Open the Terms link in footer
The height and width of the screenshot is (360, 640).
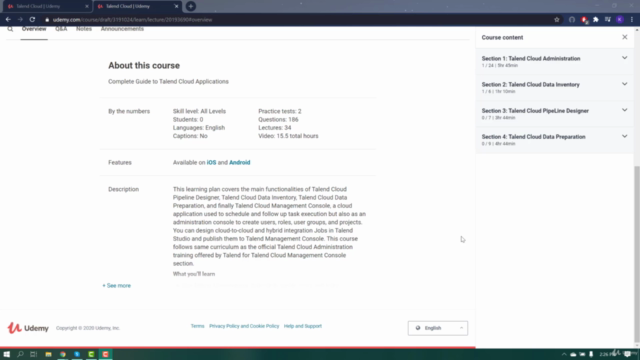198,326
